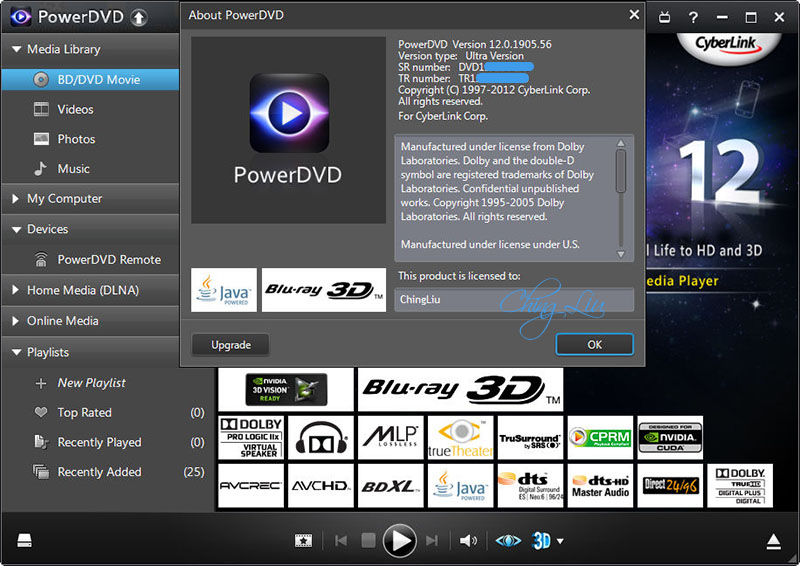Viewport: 800px width, 566px height.
Task: Click the disc drive icon at bottom left
Action: tap(24, 540)
